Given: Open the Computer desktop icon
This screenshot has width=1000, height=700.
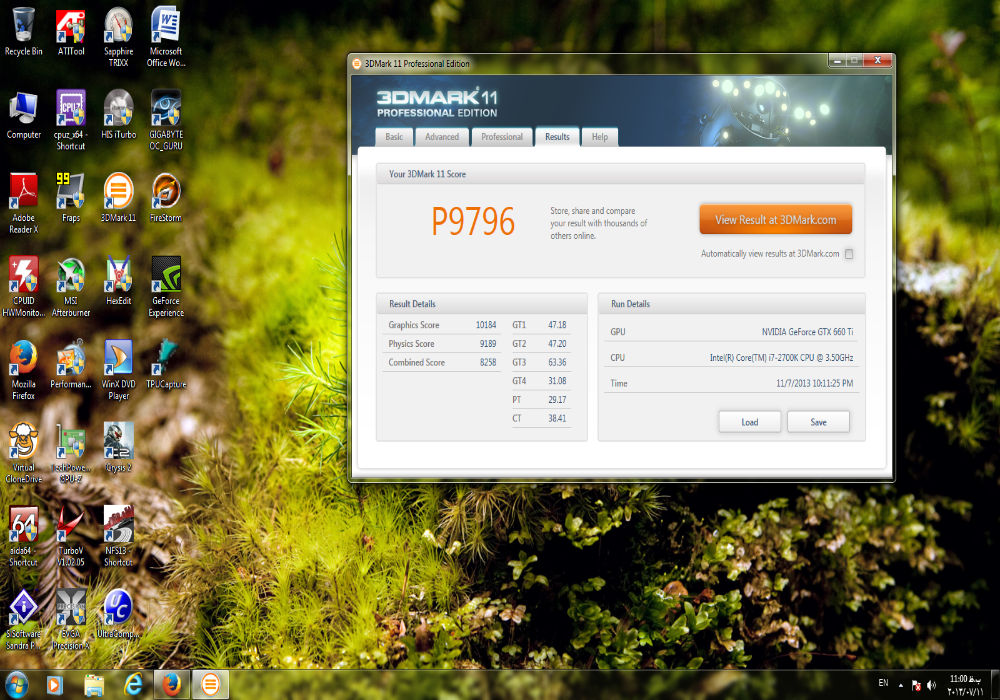Looking at the screenshot, I should pos(24,115).
